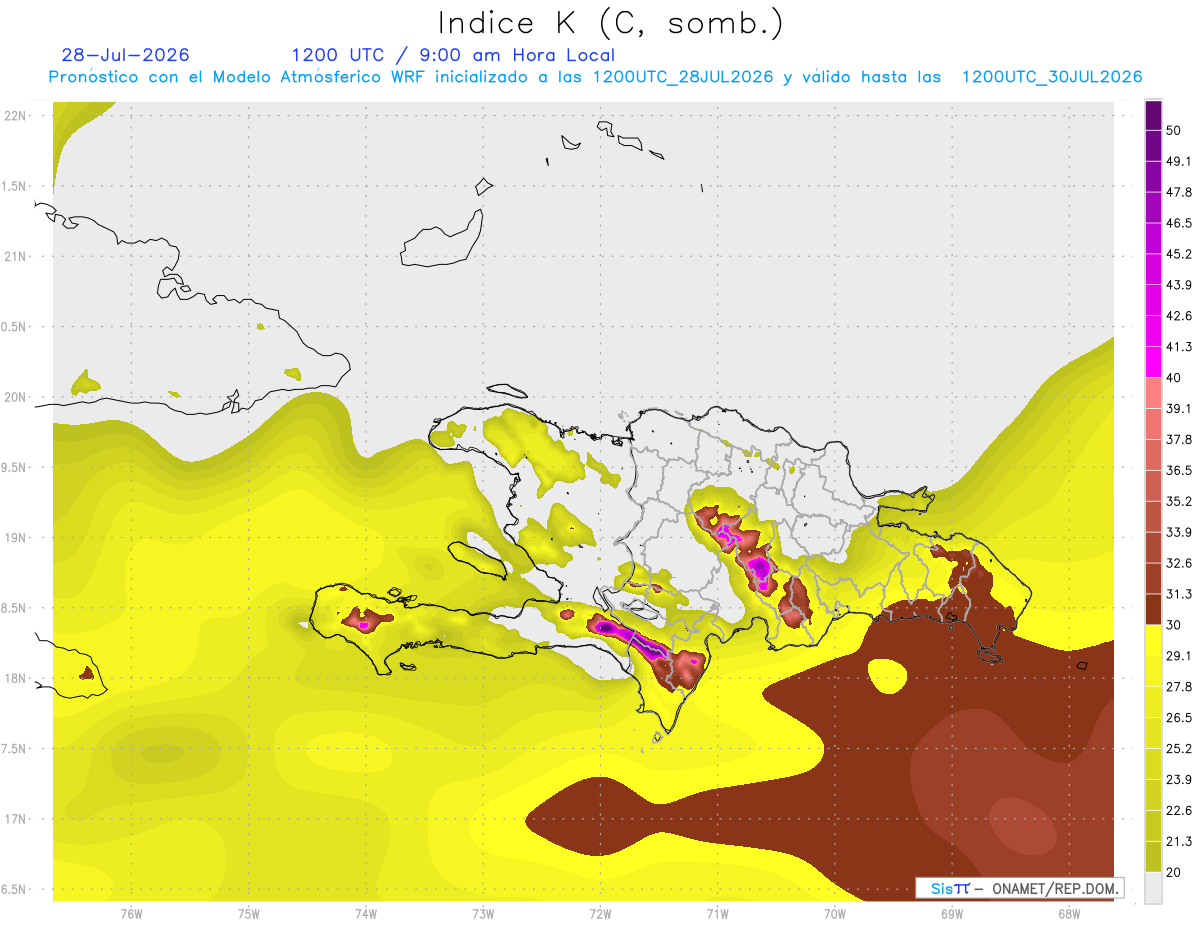
Task: Click the legend value '22.6'
Action: click(x=1179, y=811)
